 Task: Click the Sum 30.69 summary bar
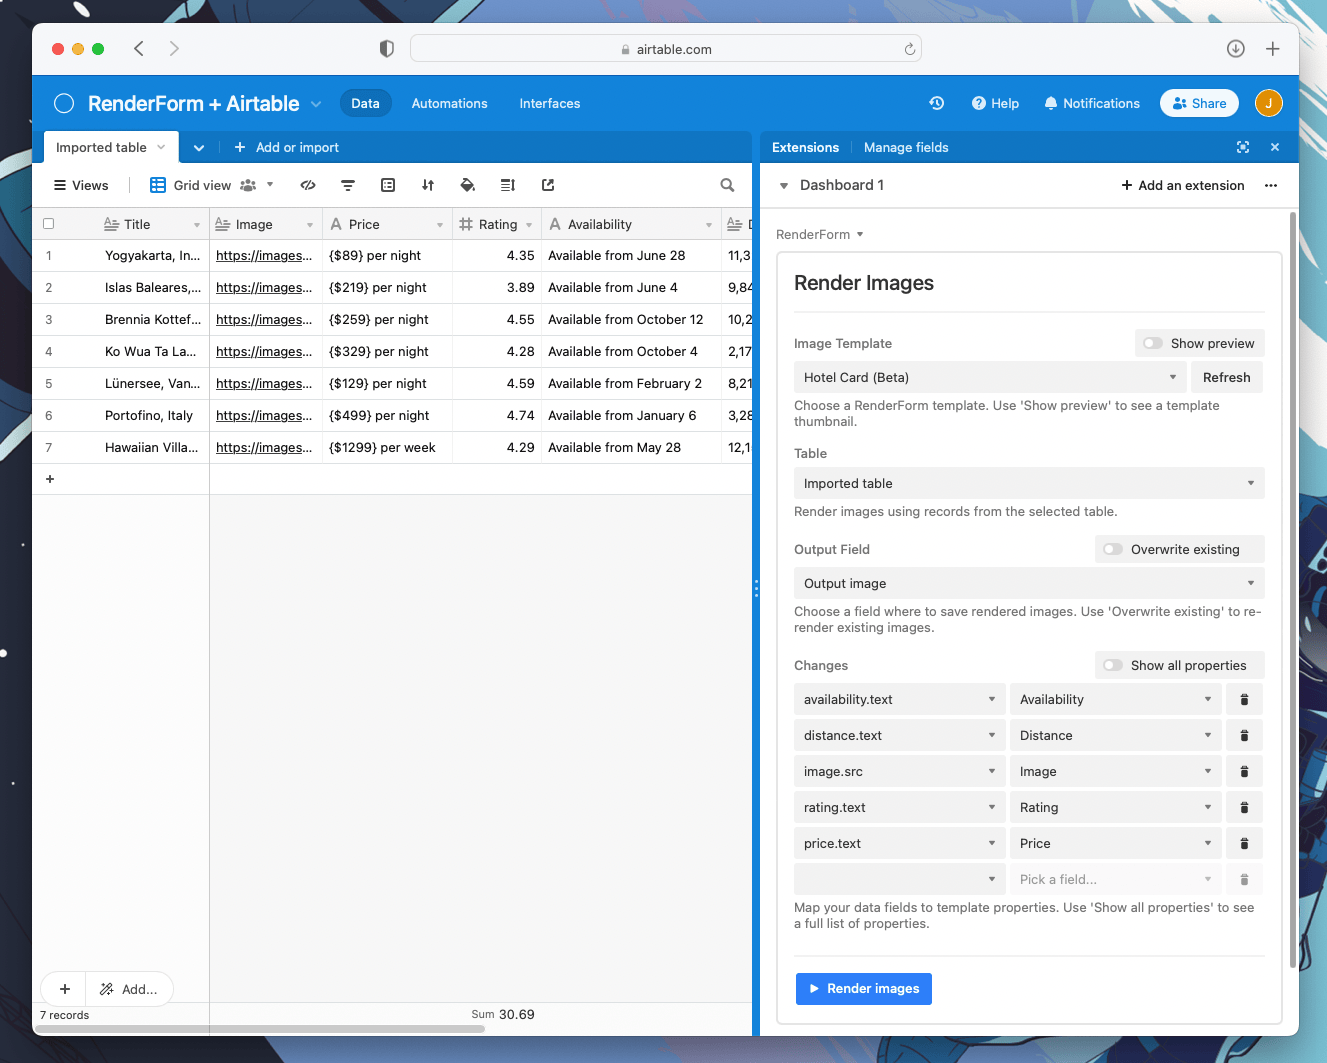pos(503,1014)
